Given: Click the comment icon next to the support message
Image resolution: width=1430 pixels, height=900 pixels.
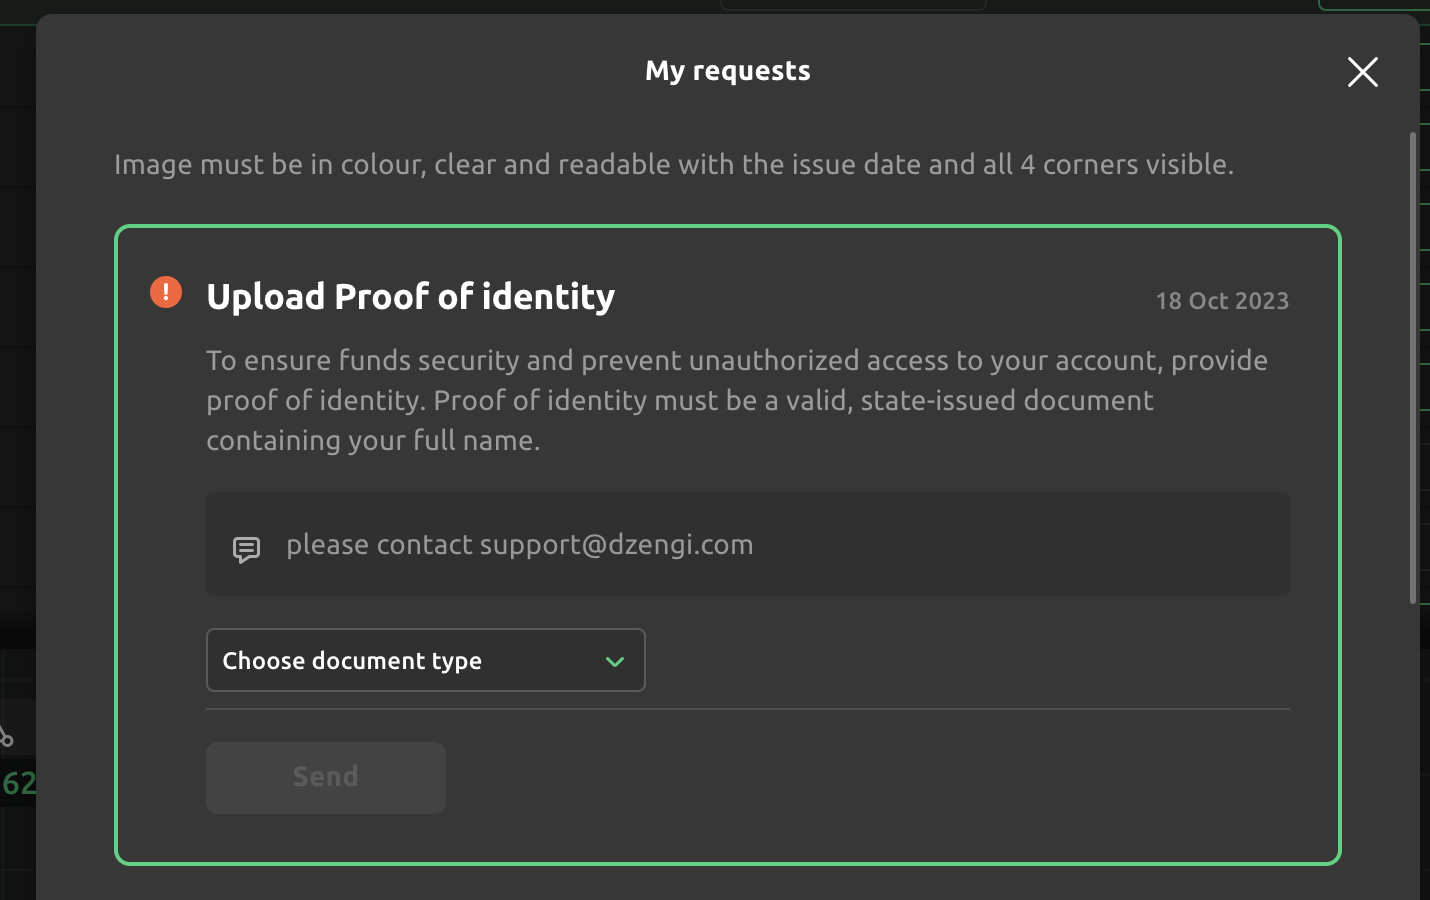Looking at the screenshot, I should tap(246, 548).
